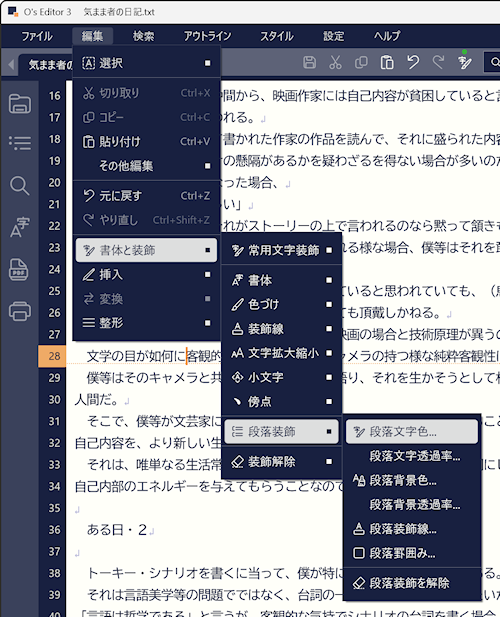Select 段落背景色... menu item
Screen dimensions: 500x617
click(x=412, y=480)
